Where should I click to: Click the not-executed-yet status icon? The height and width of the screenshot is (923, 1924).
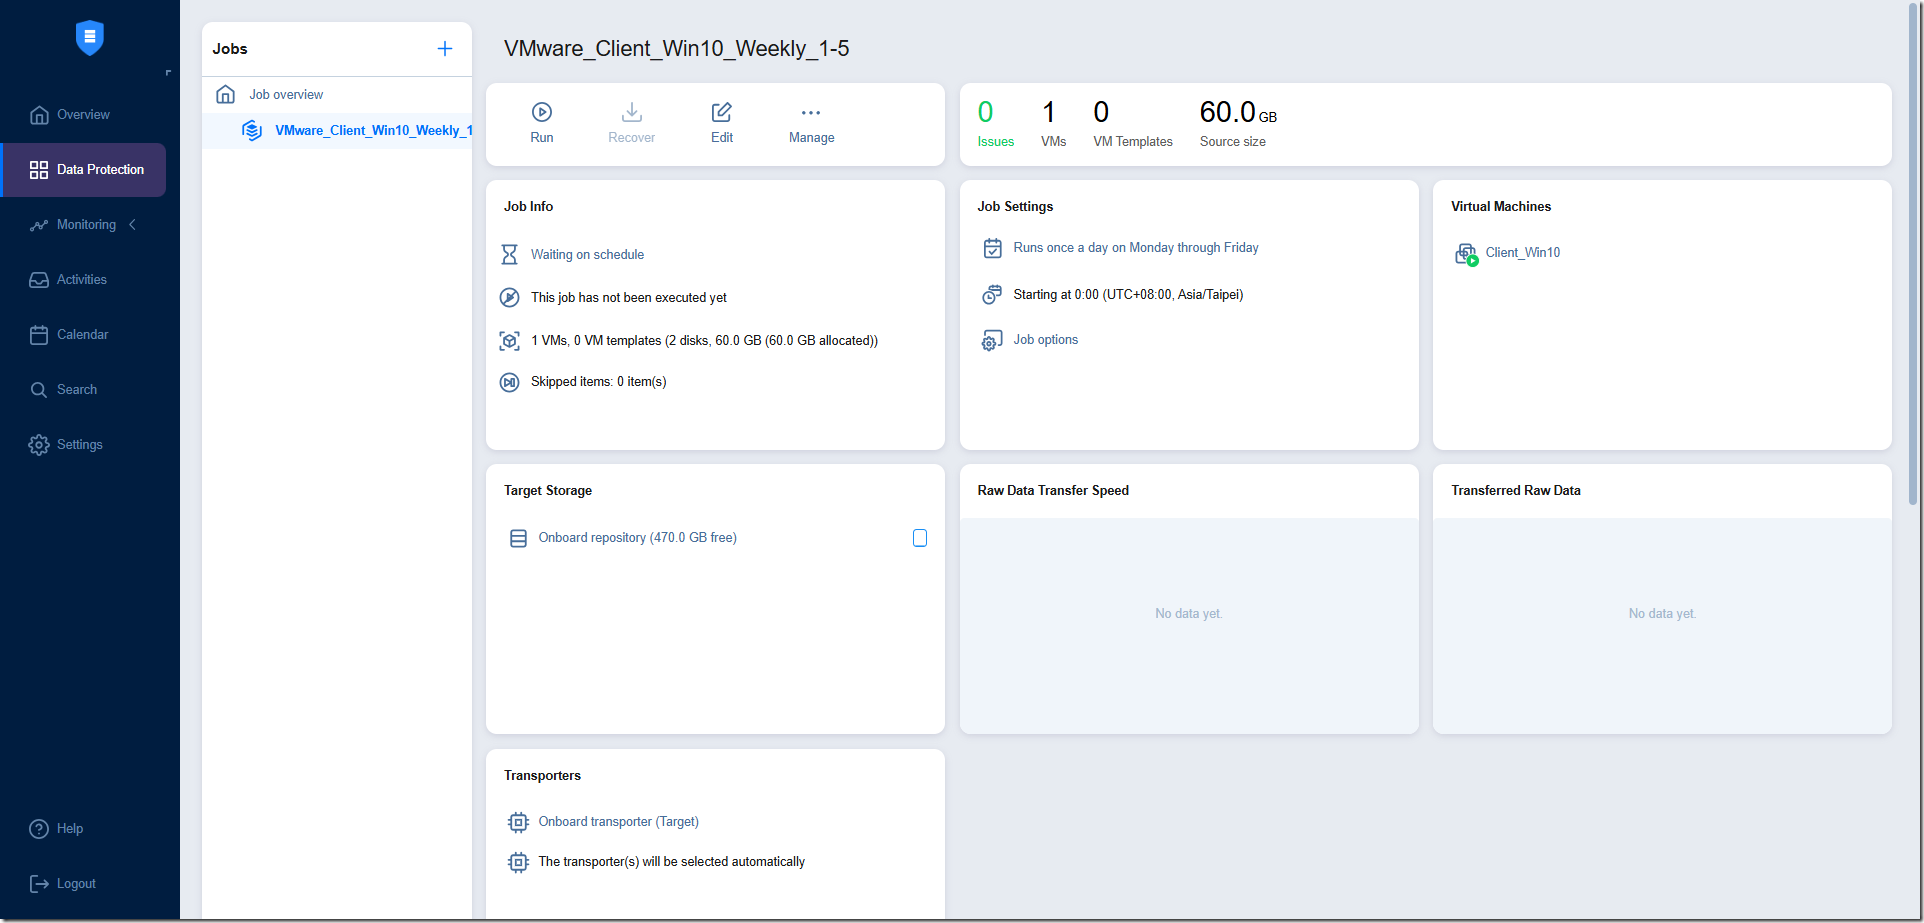(509, 298)
